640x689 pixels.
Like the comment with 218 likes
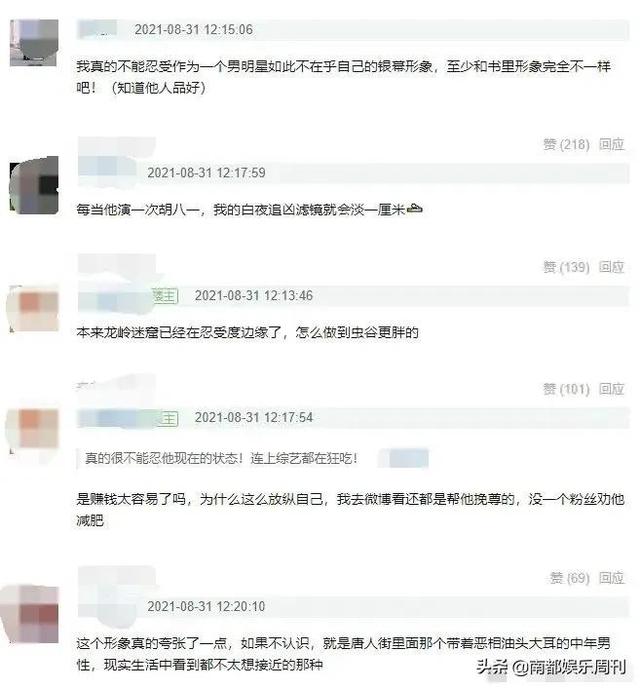566,144
